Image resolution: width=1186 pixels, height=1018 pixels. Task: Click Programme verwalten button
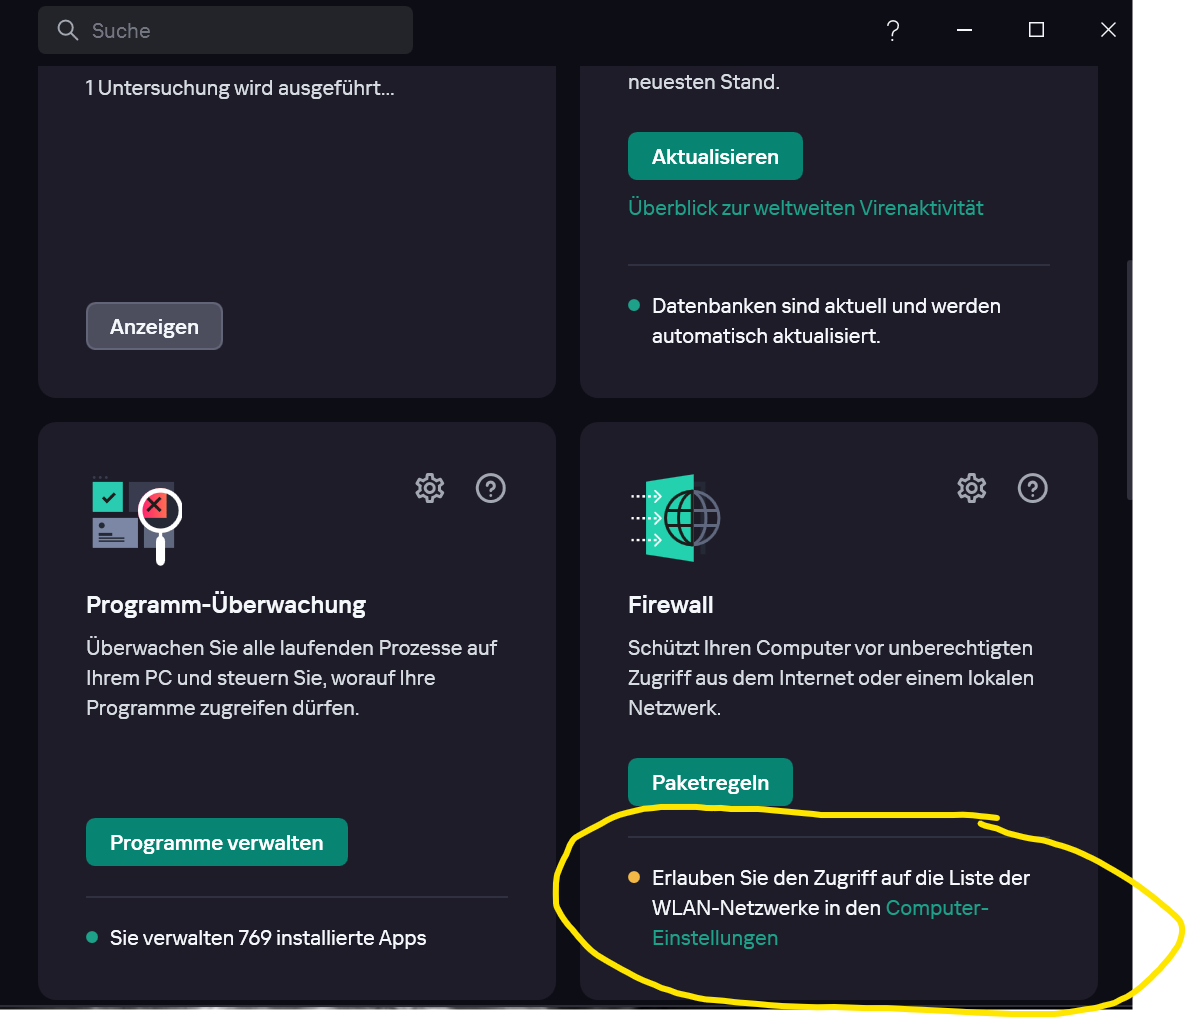217,843
